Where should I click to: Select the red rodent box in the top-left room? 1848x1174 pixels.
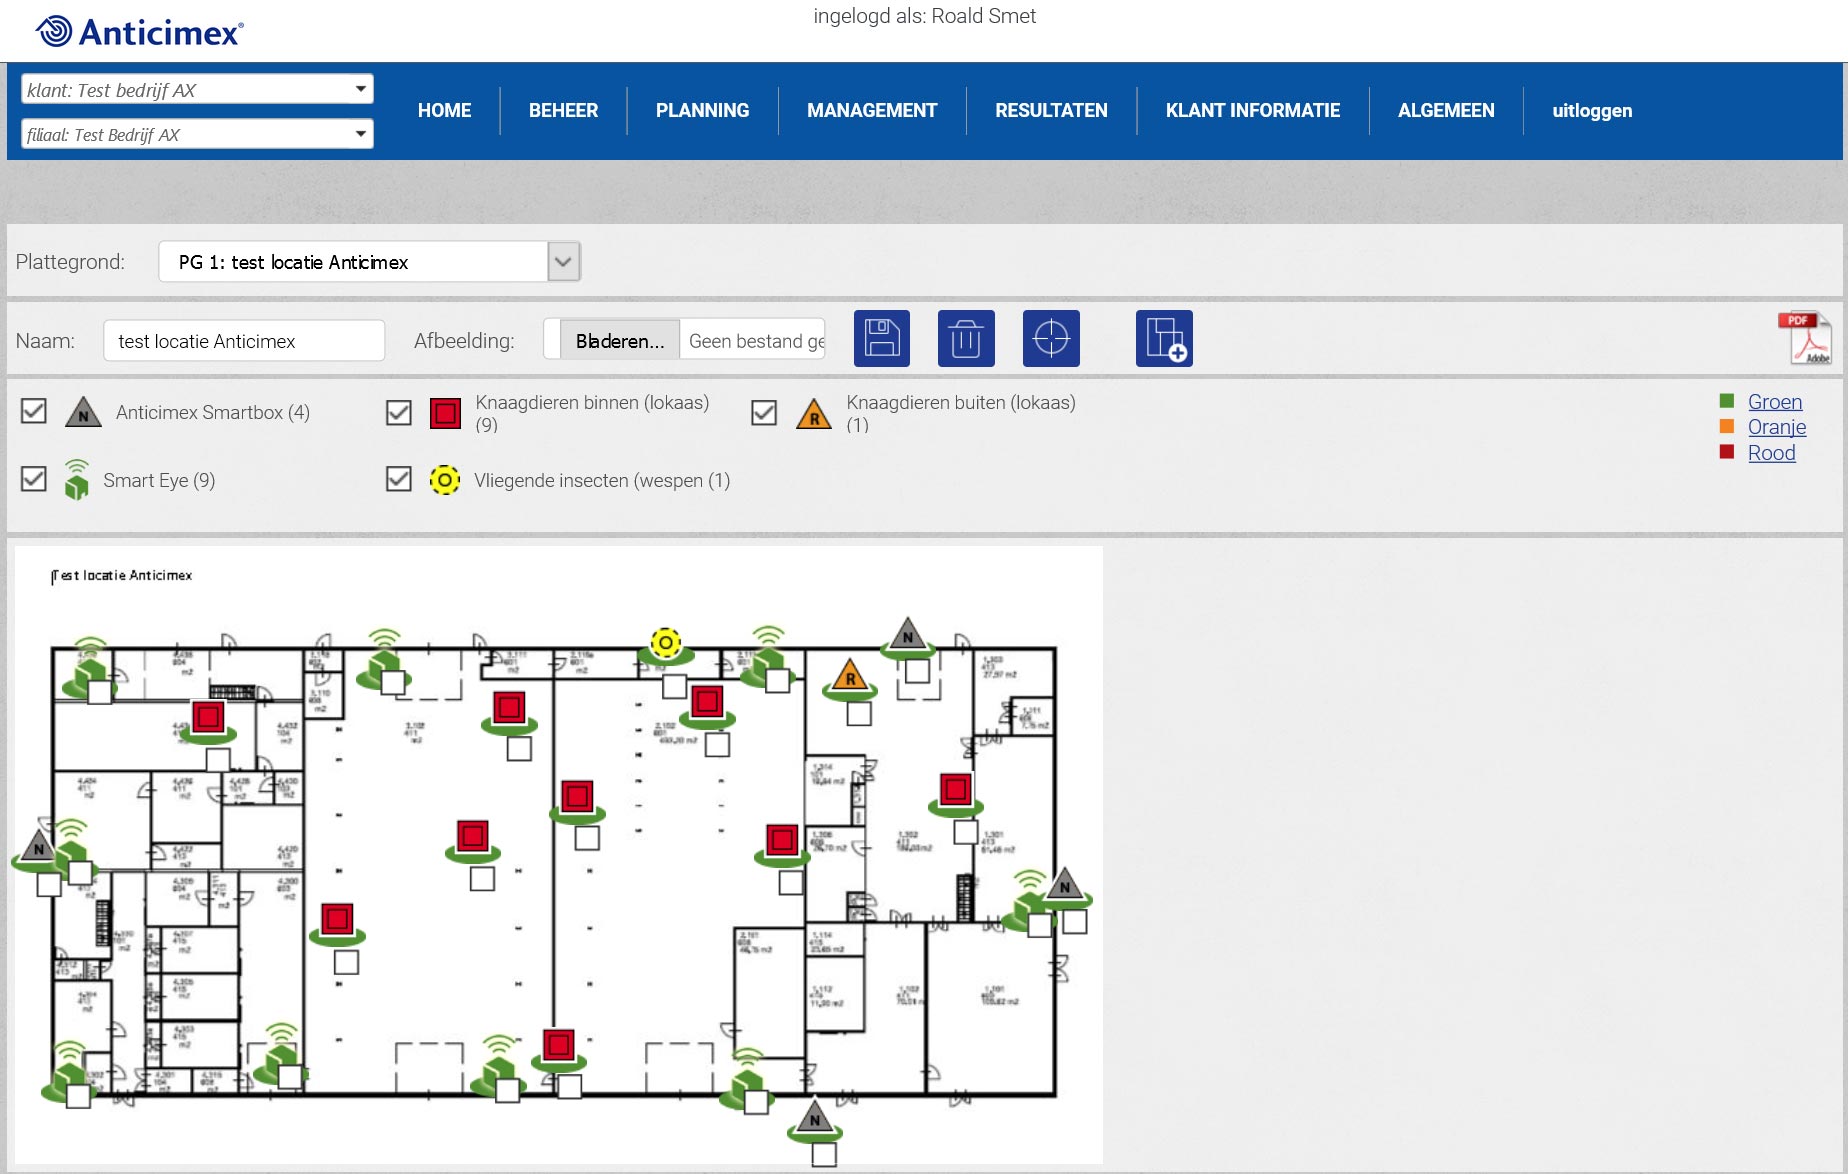(x=208, y=716)
